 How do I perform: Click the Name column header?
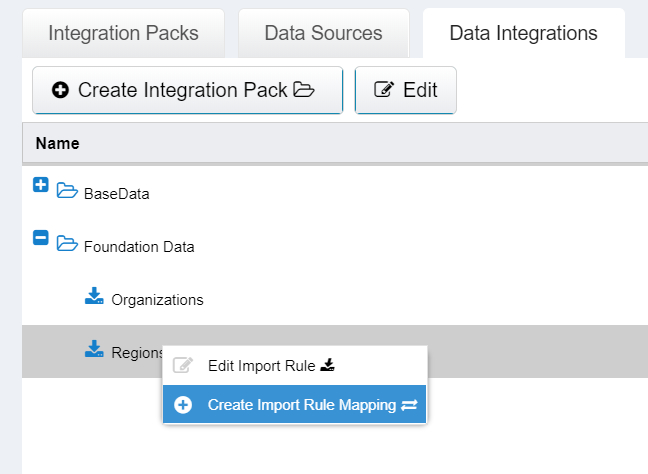tap(57, 144)
